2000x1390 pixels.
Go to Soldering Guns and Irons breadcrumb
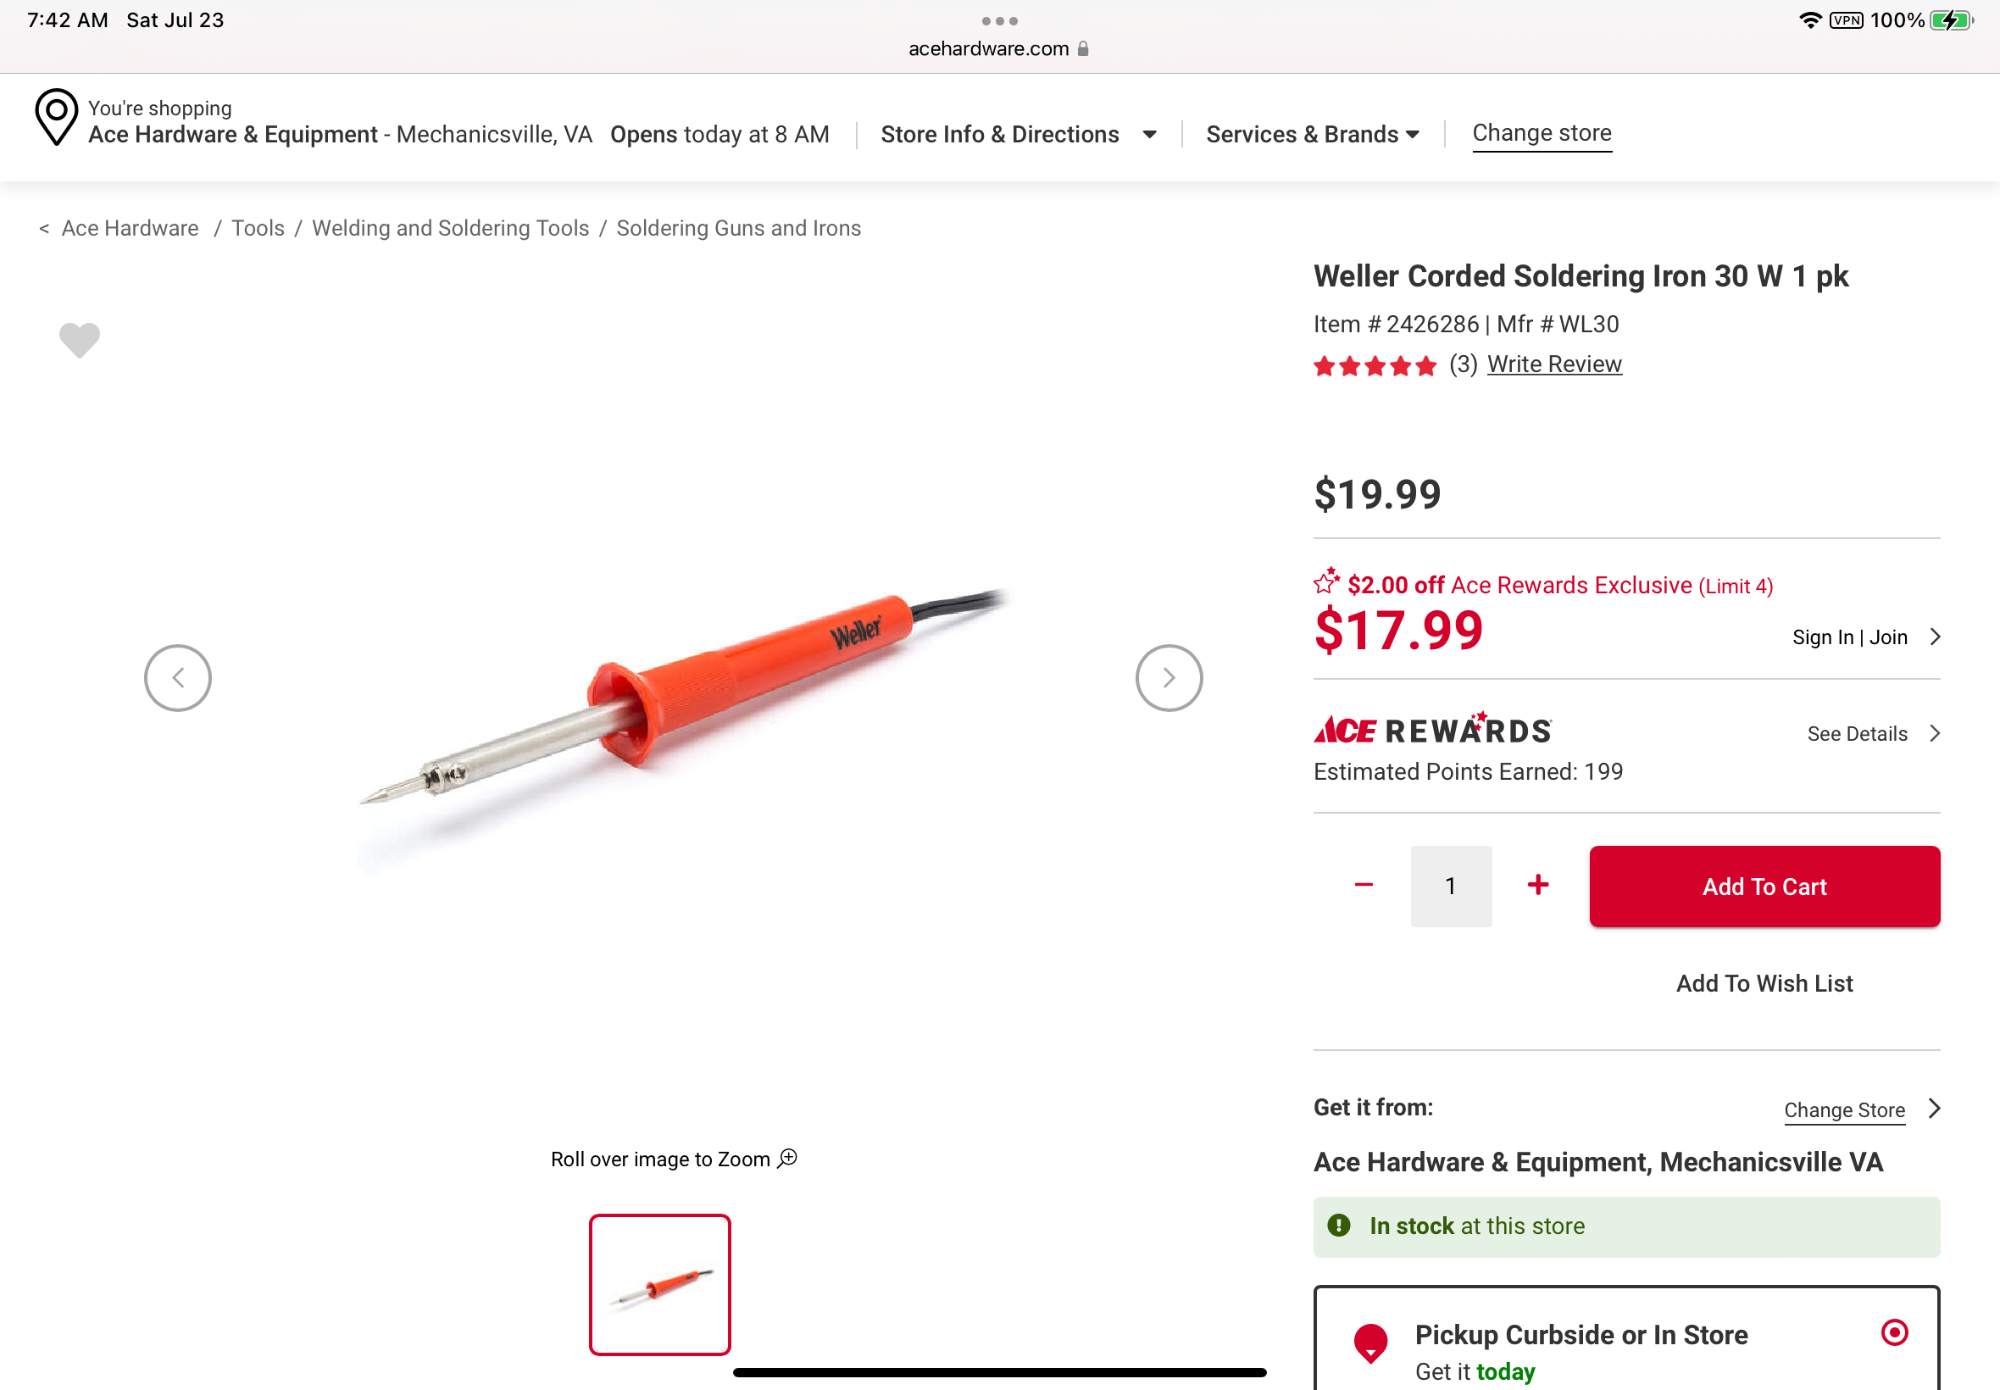coord(738,228)
